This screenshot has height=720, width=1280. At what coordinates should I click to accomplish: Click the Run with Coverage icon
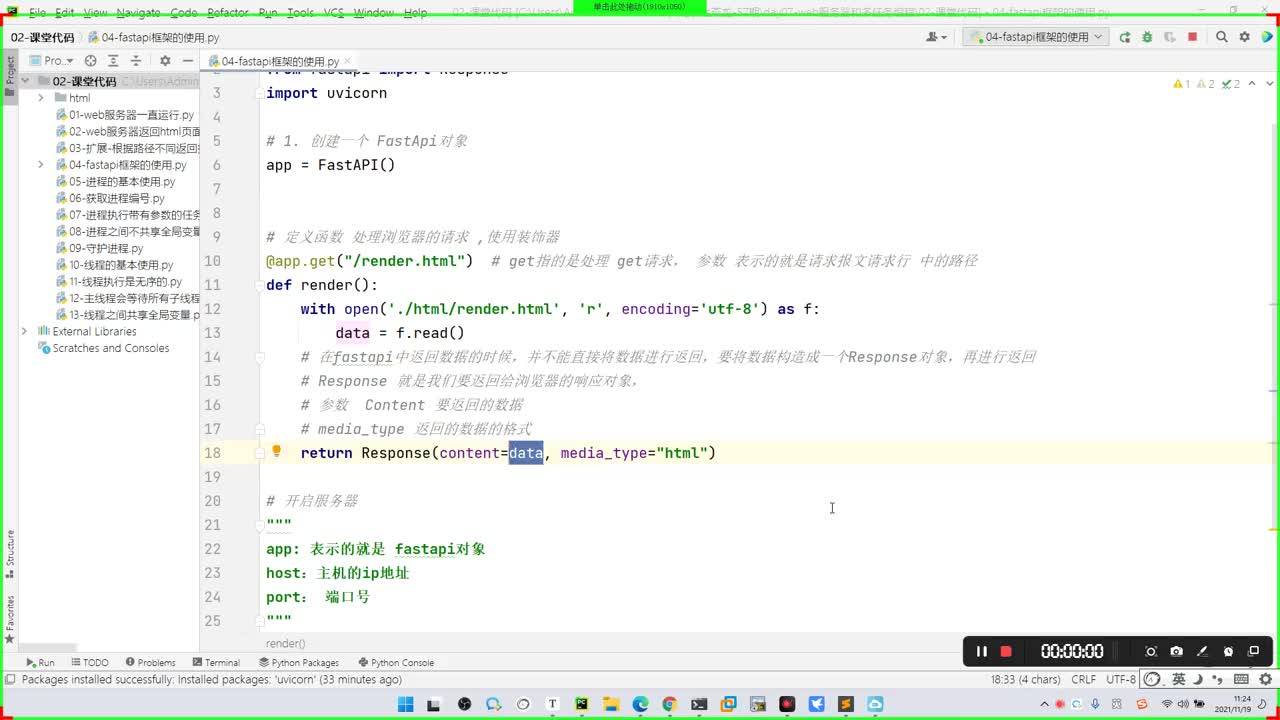point(1169,37)
